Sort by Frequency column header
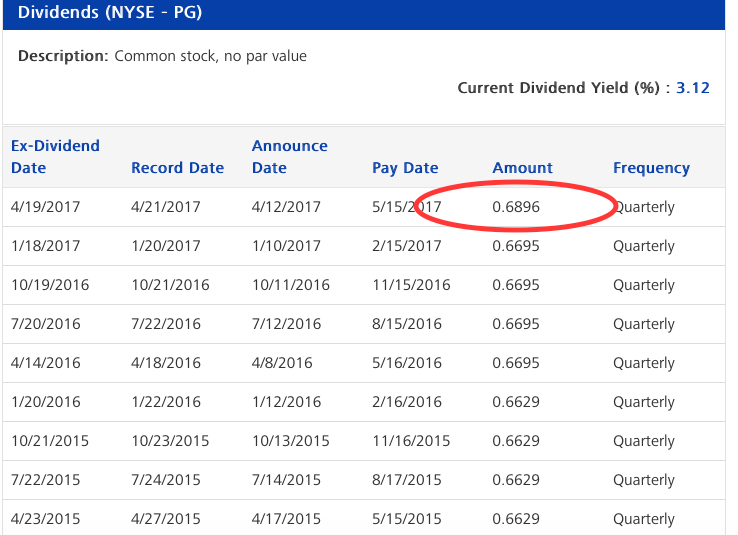 [x=651, y=168]
